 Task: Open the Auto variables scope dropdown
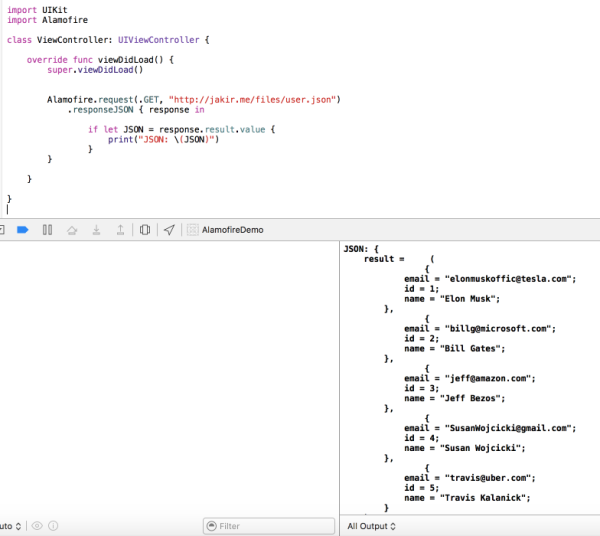pyautogui.click(x=8, y=525)
